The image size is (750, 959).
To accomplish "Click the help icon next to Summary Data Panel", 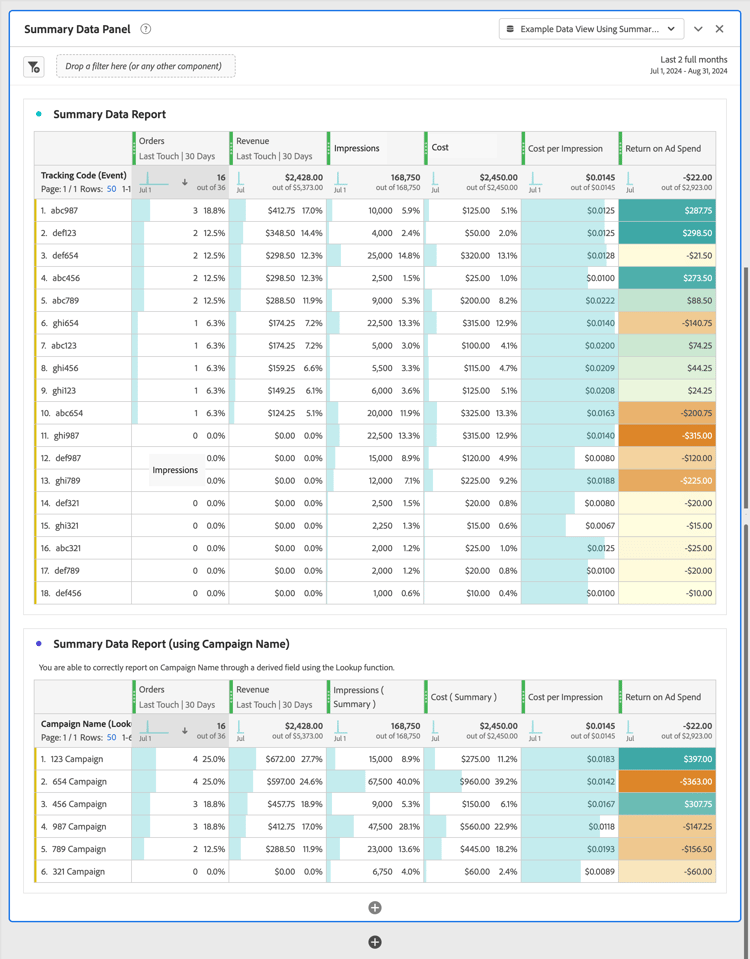I will (145, 30).
